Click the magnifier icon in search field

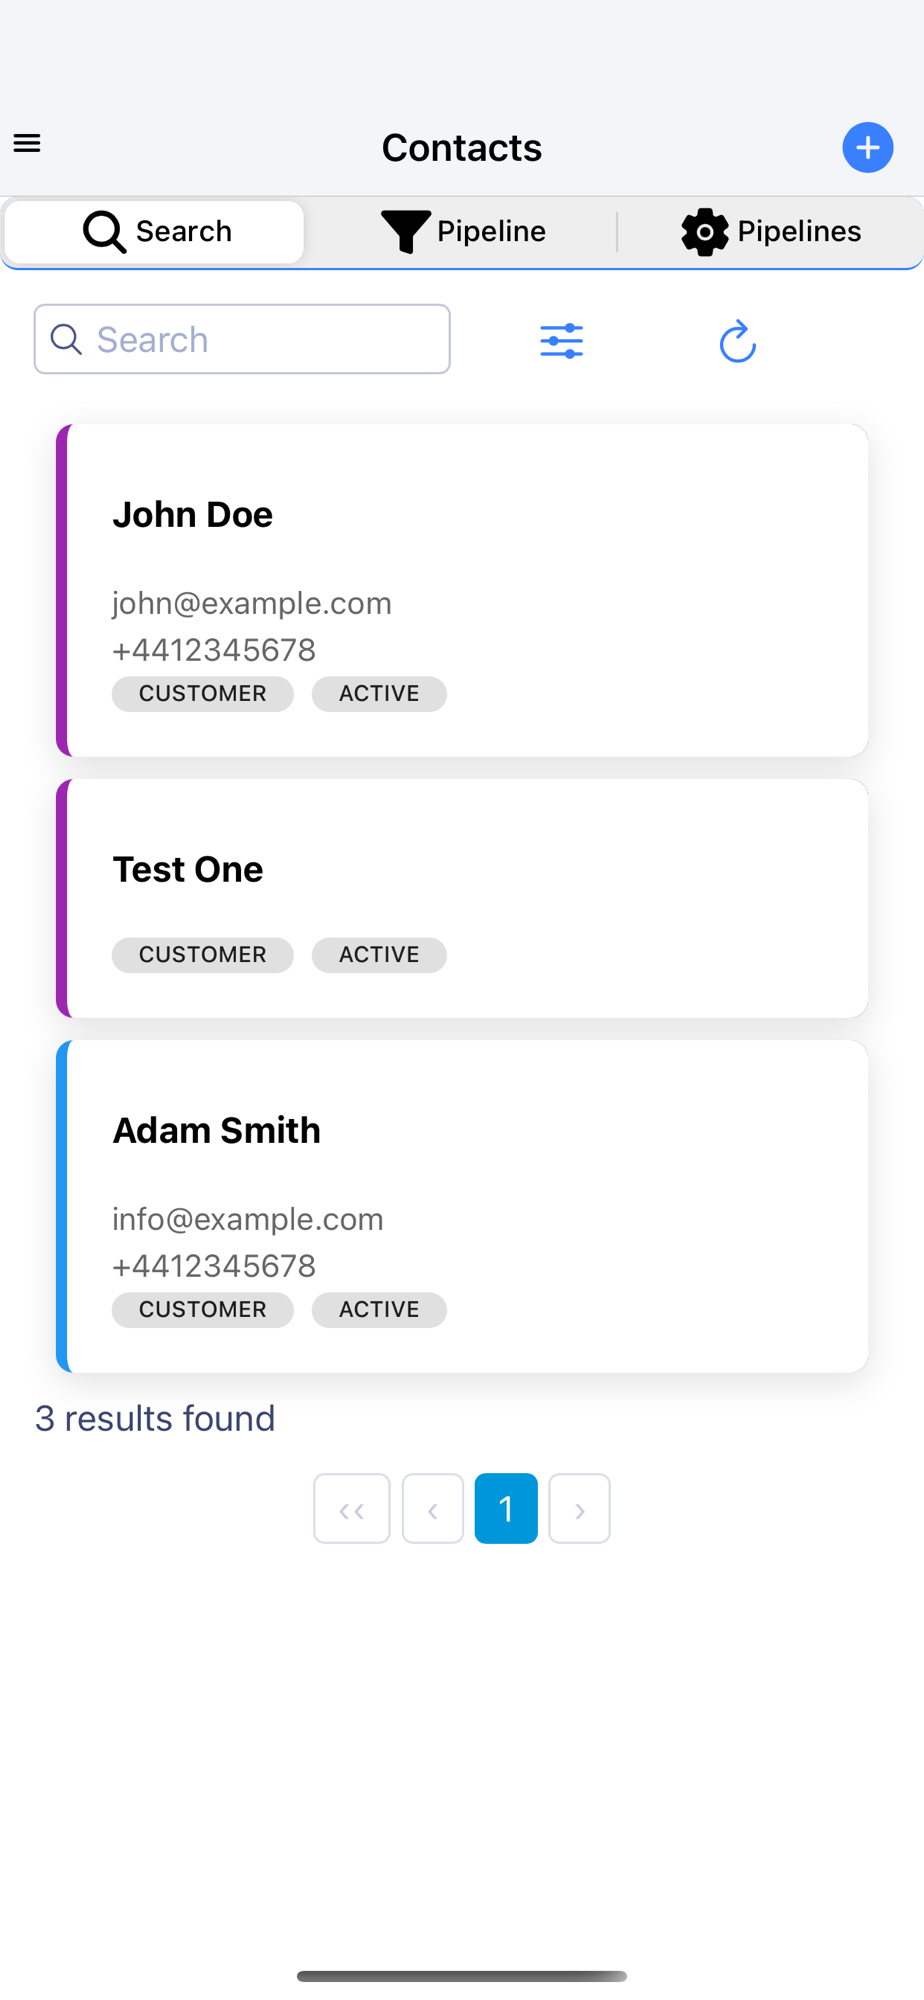pos(66,340)
